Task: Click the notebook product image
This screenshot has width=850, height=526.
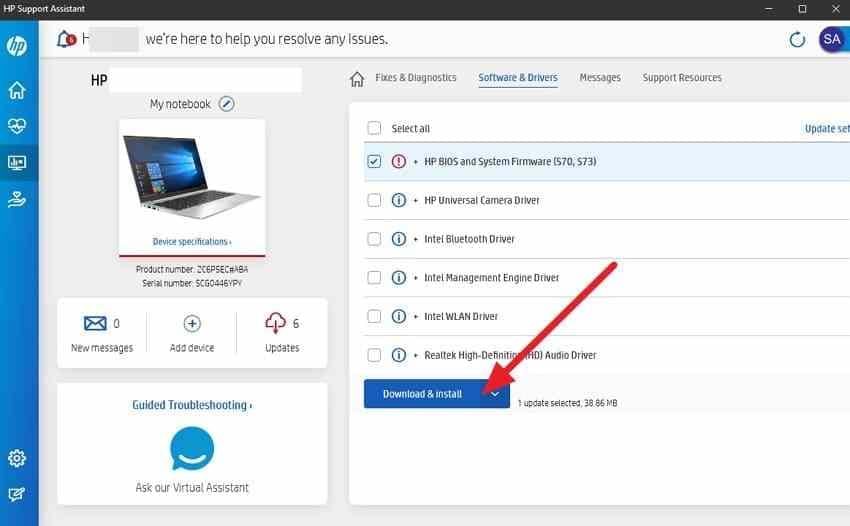Action: (192, 177)
